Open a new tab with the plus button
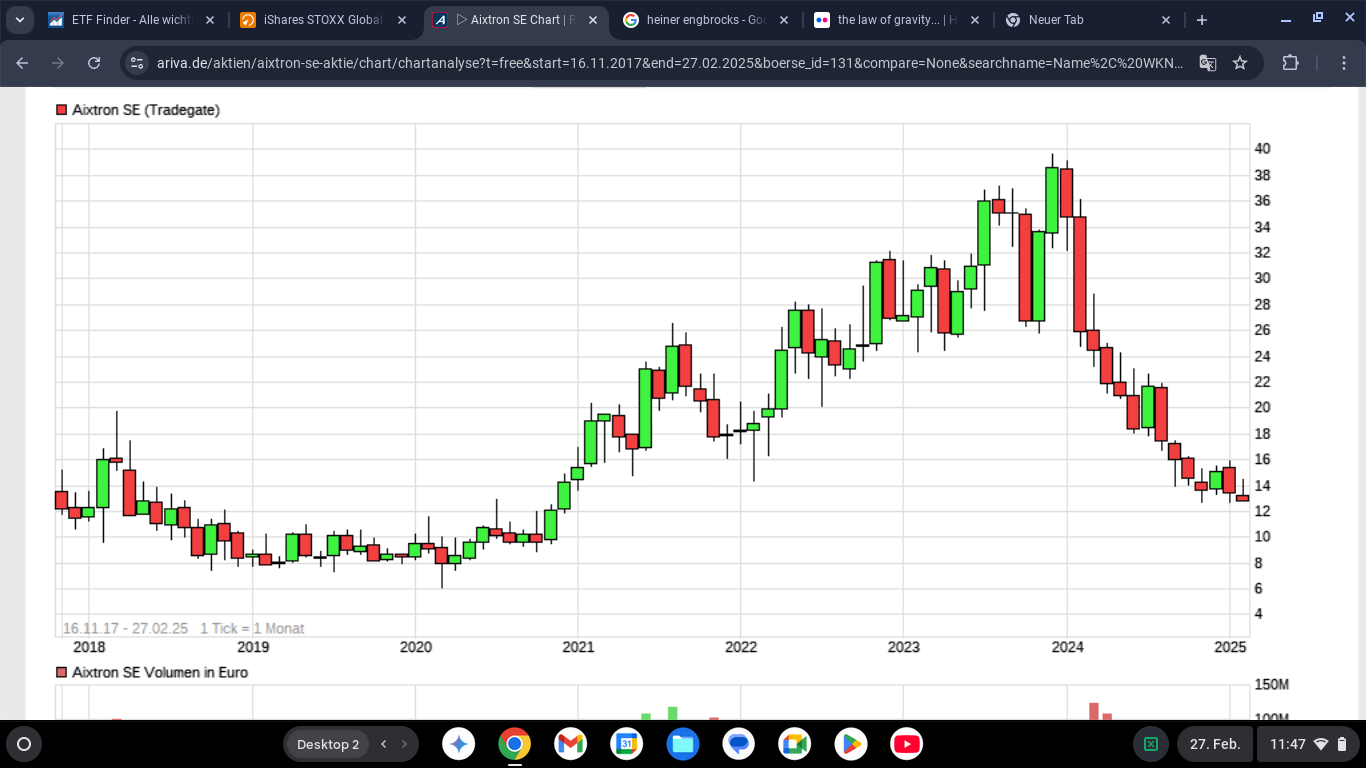Screen dimensions: 1366x768 pyautogui.click(x=1202, y=20)
